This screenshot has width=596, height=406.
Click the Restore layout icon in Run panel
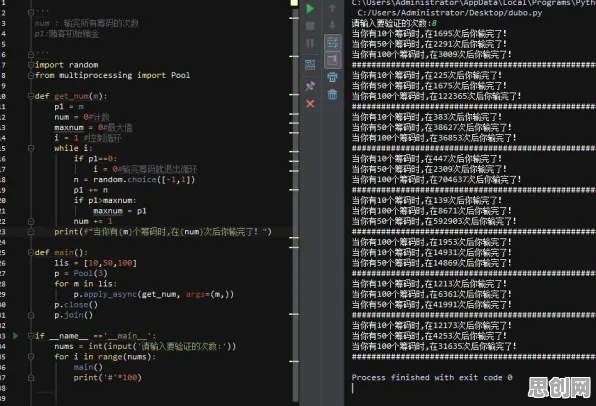(310, 64)
